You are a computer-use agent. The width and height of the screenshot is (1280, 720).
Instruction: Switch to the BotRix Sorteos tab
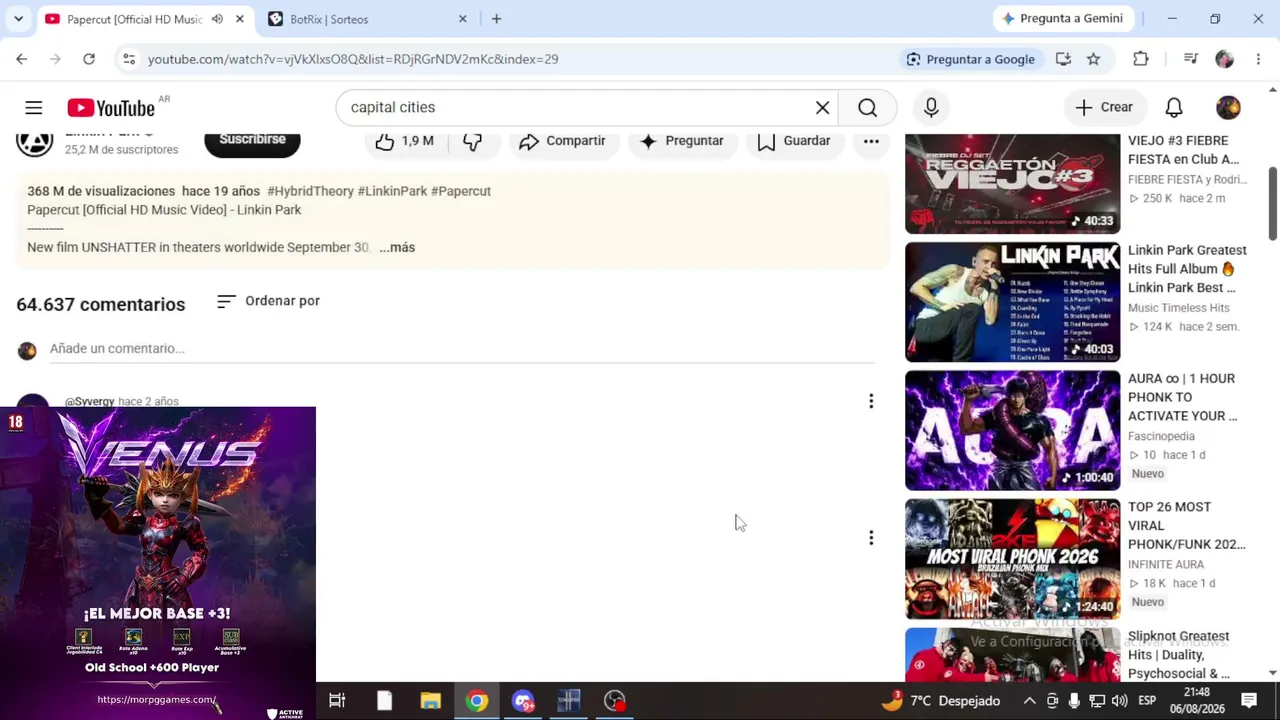329,19
